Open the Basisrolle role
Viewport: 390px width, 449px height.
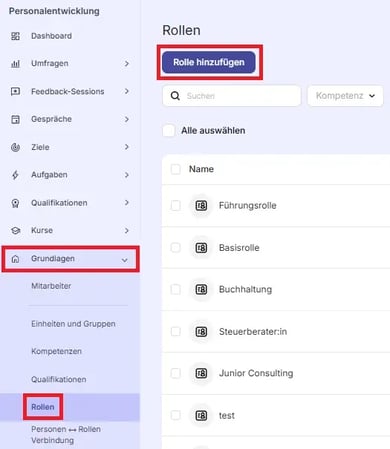click(239, 248)
